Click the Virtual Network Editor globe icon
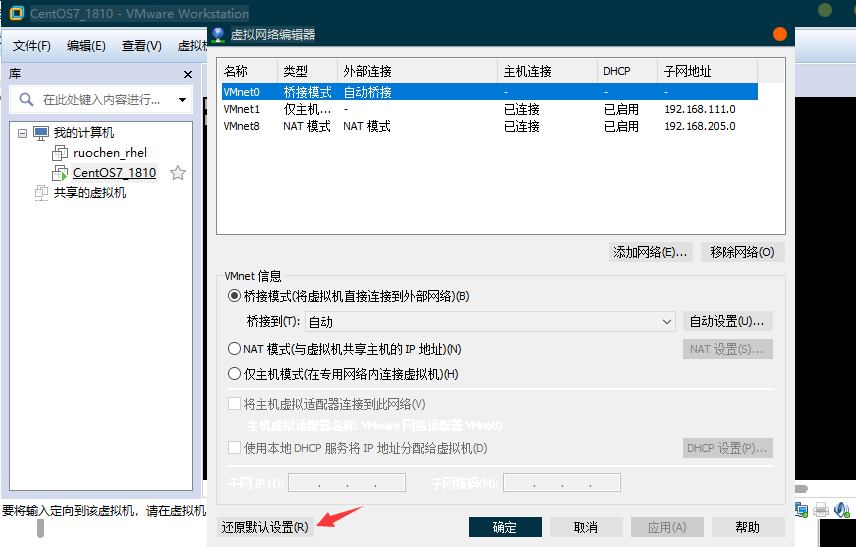 [x=218, y=34]
